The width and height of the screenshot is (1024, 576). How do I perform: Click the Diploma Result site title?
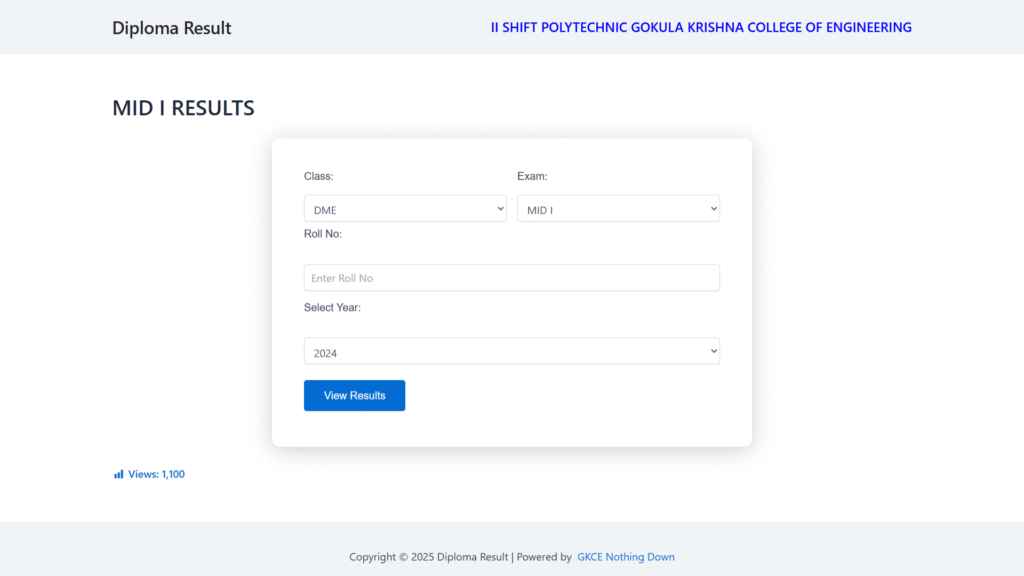tap(171, 28)
